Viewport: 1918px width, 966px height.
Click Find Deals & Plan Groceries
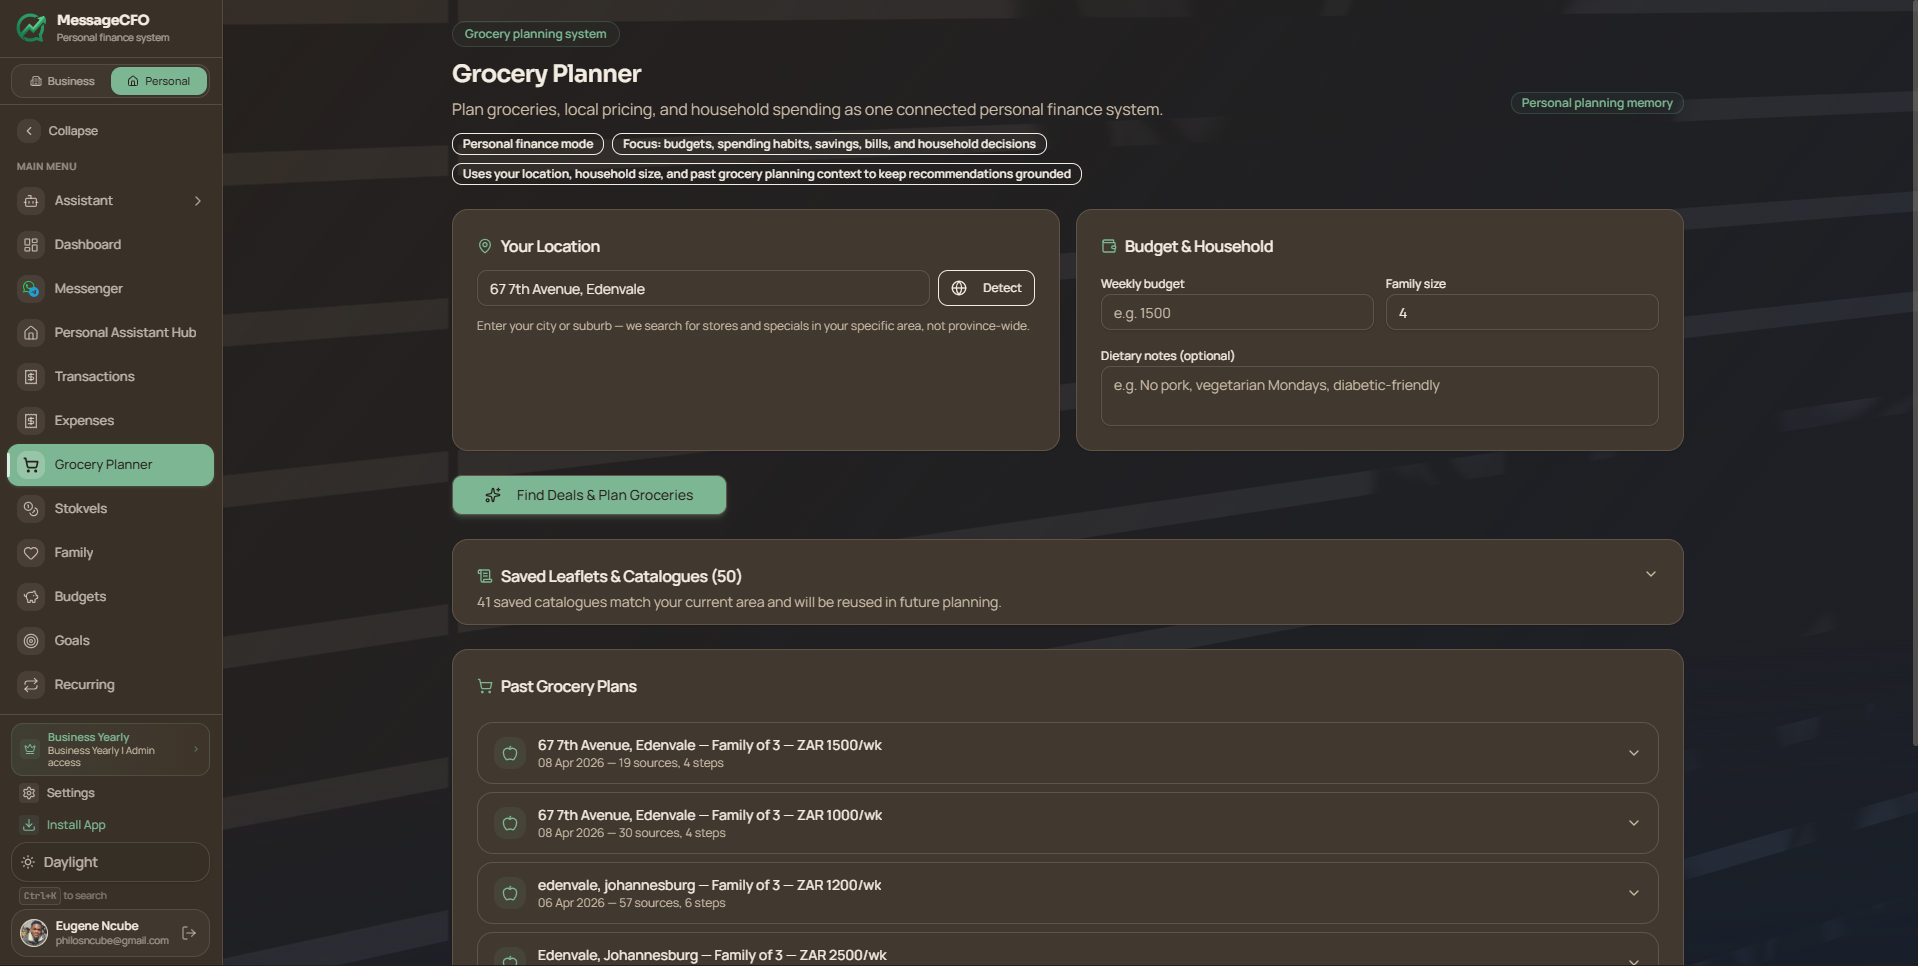[589, 495]
